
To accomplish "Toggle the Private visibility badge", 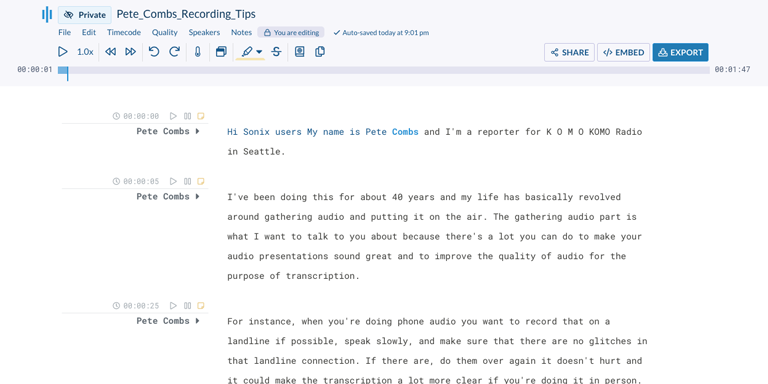I will pyautogui.click(x=85, y=15).
